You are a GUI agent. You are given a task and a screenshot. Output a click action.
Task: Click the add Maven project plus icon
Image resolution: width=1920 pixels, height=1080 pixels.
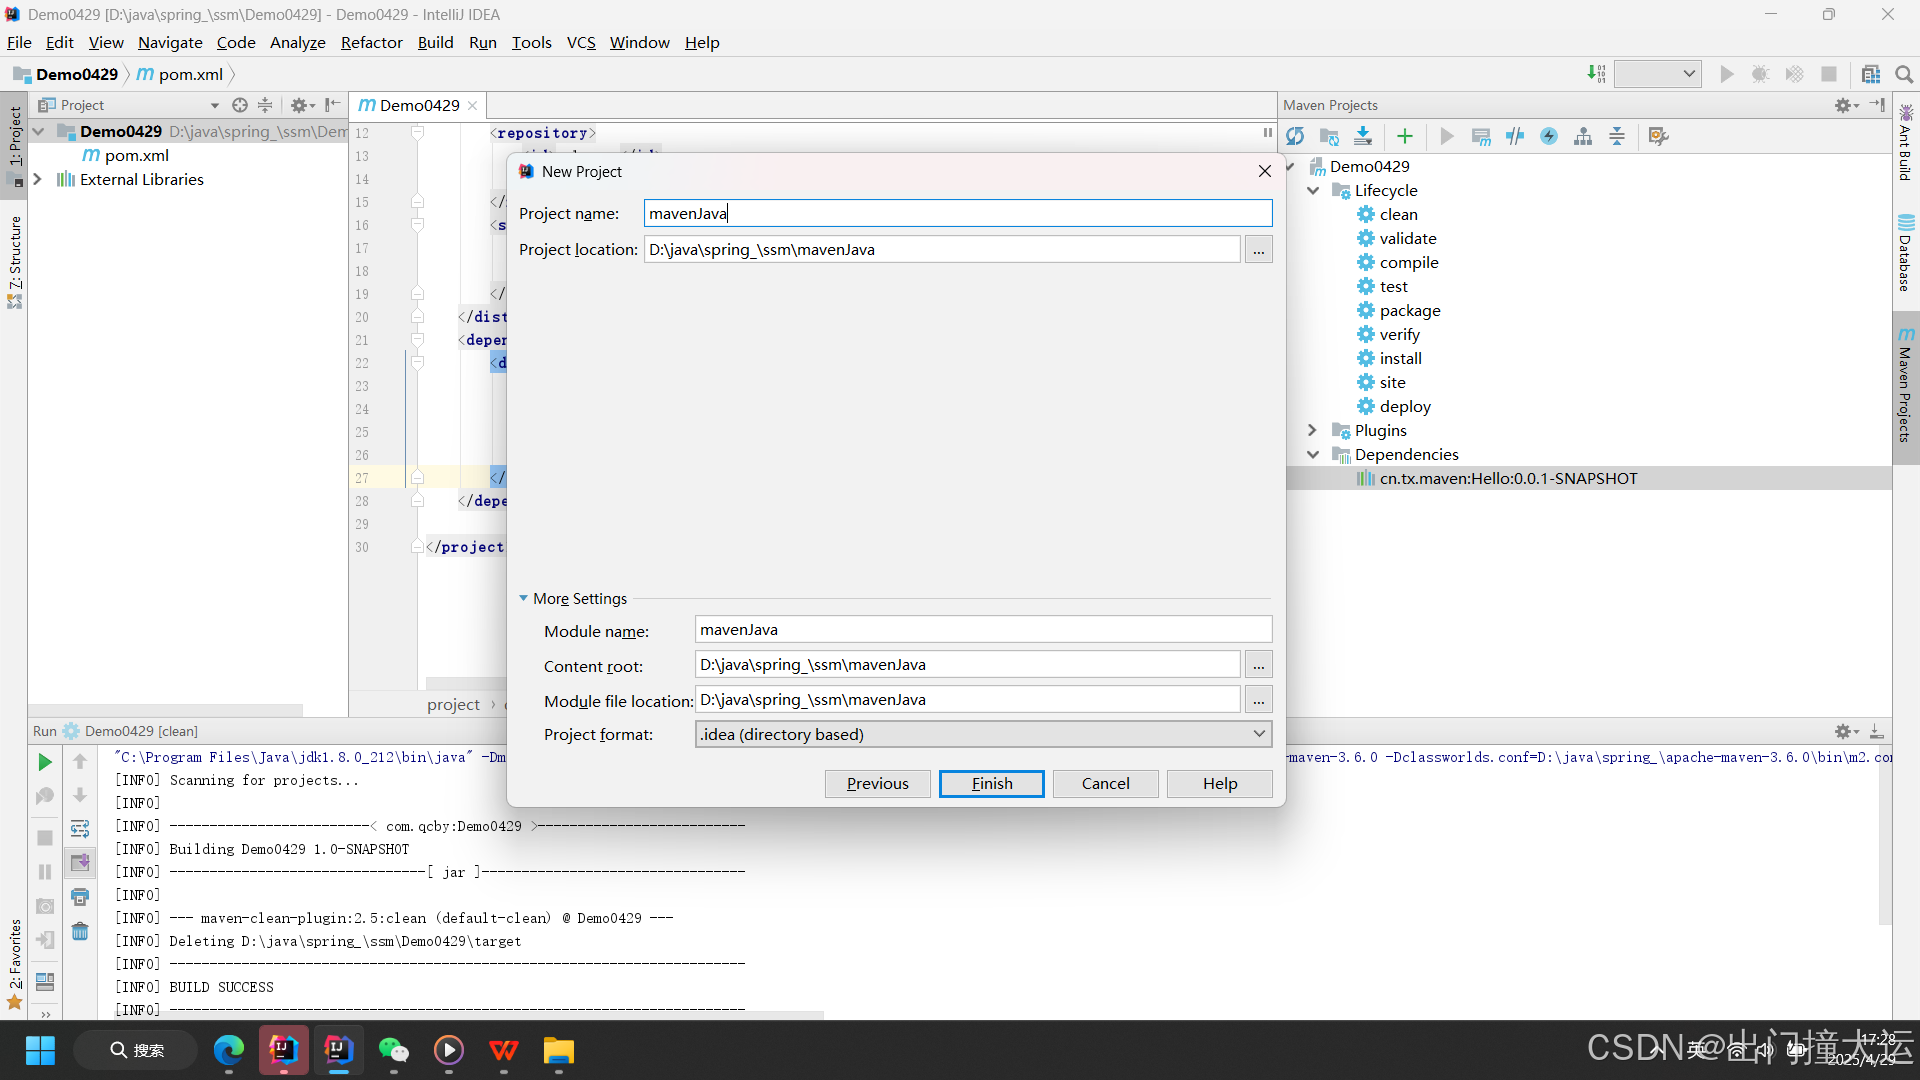[x=1405, y=136]
